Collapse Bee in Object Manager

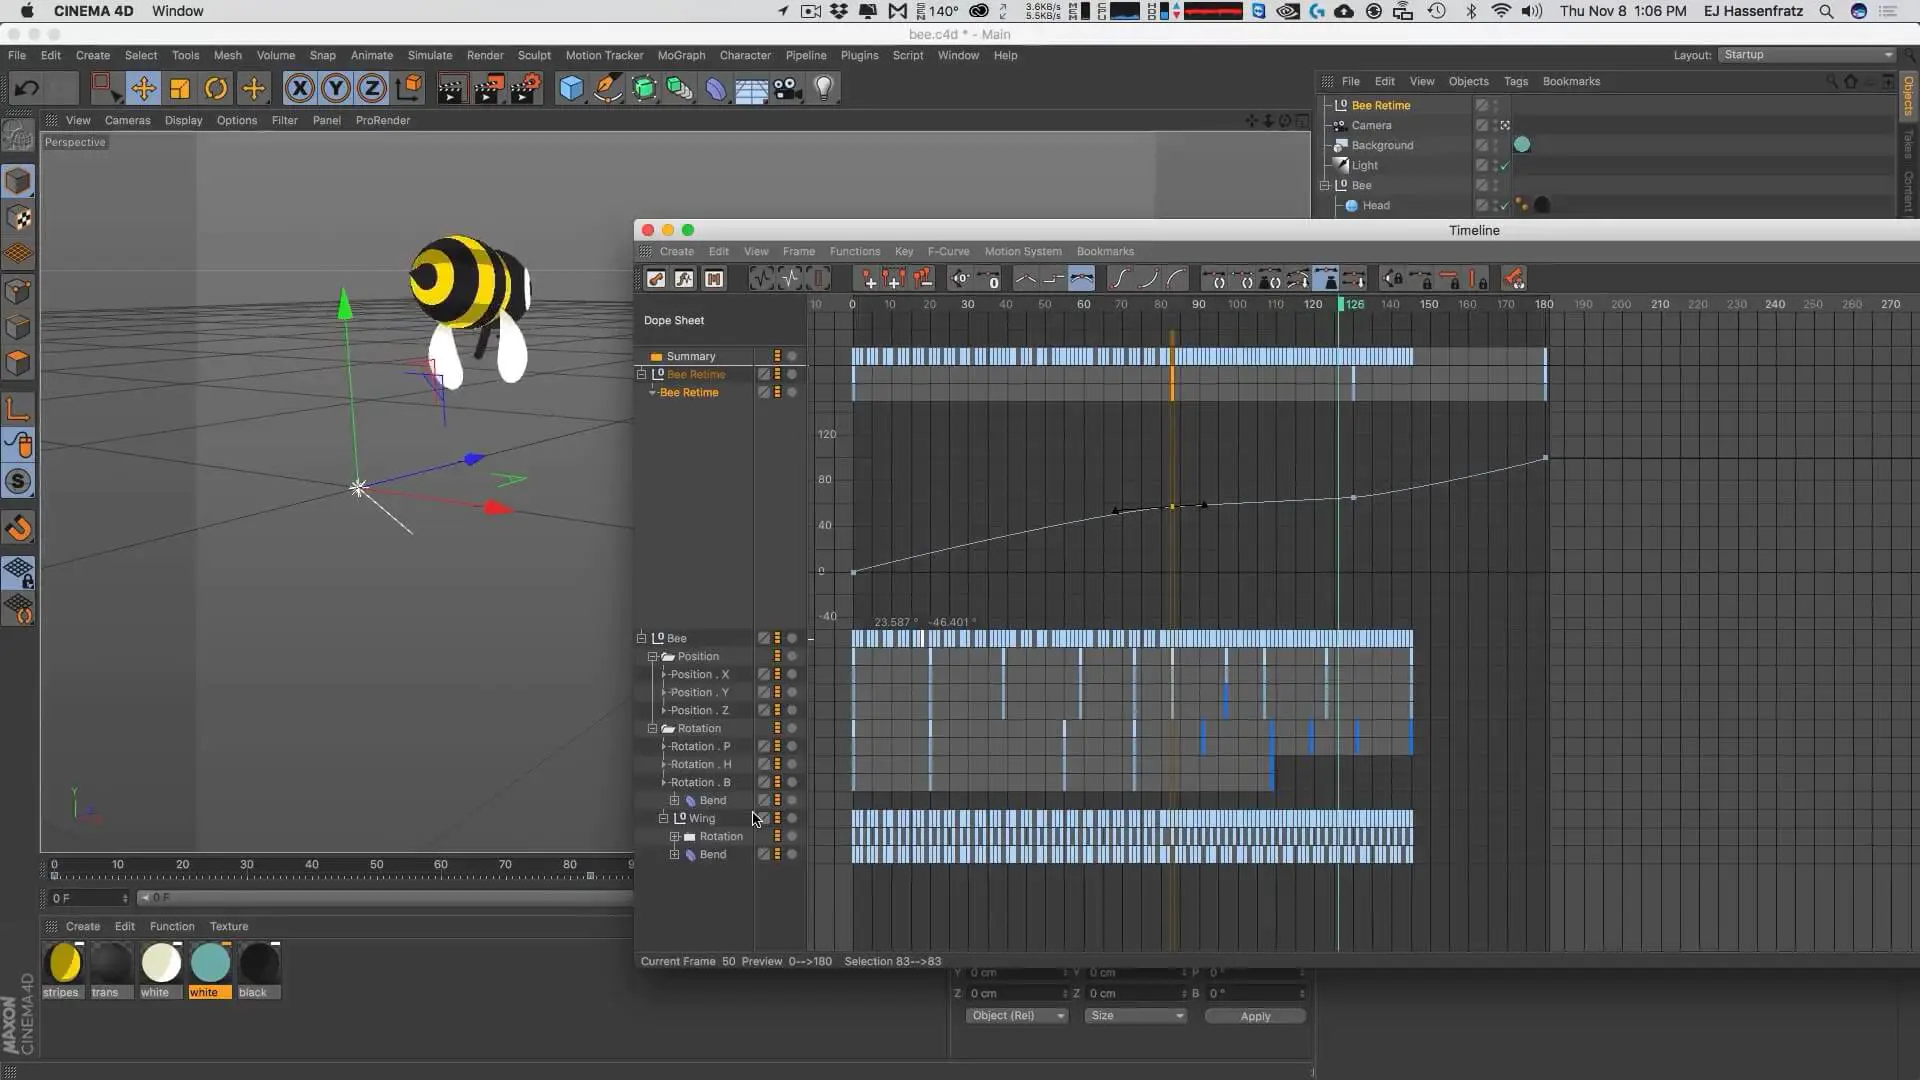pyautogui.click(x=1325, y=185)
